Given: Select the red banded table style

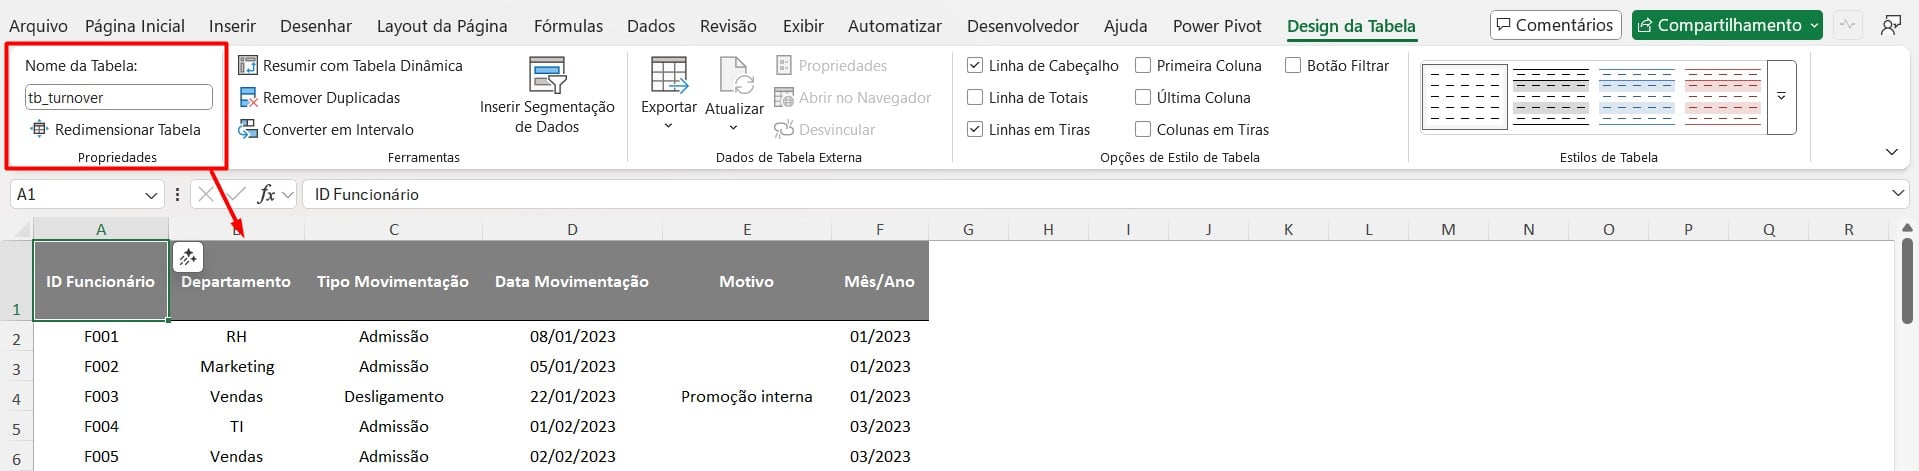Looking at the screenshot, I should pyautogui.click(x=1723, y=97).
